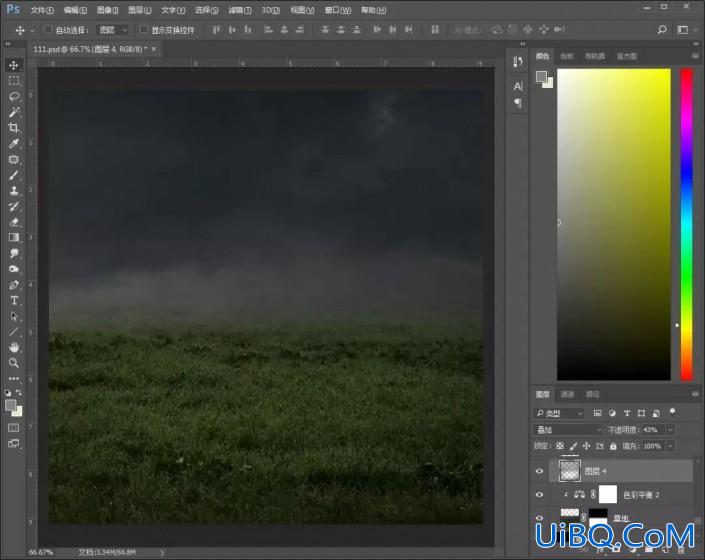This screenshot has width=705, height=560.
Task: Lock all padlock icon
Action: [x=613, y=446]
